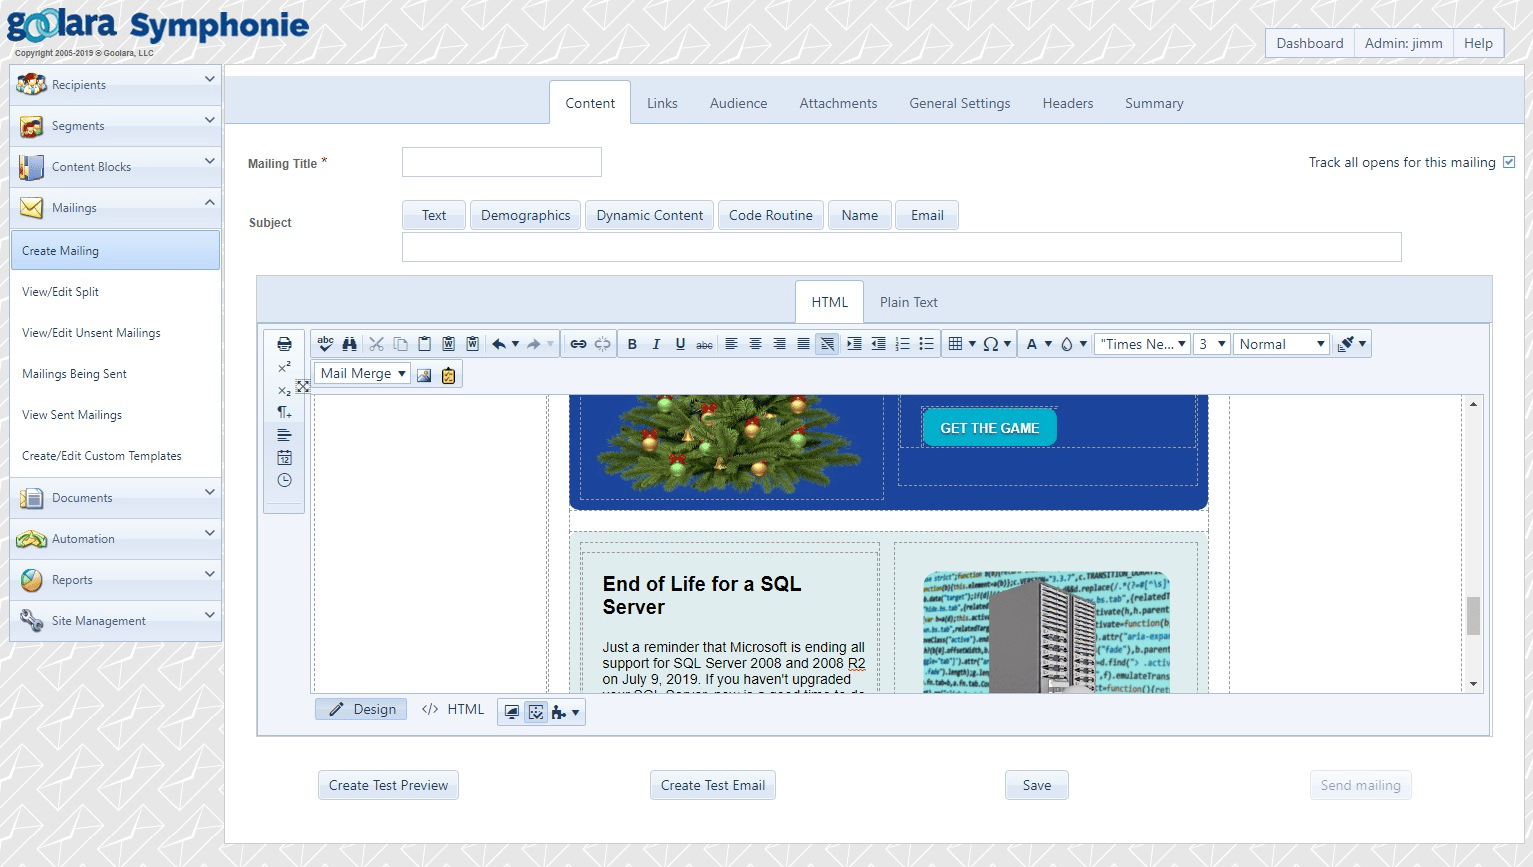Open View Sent Mailings link

[72, 415]
